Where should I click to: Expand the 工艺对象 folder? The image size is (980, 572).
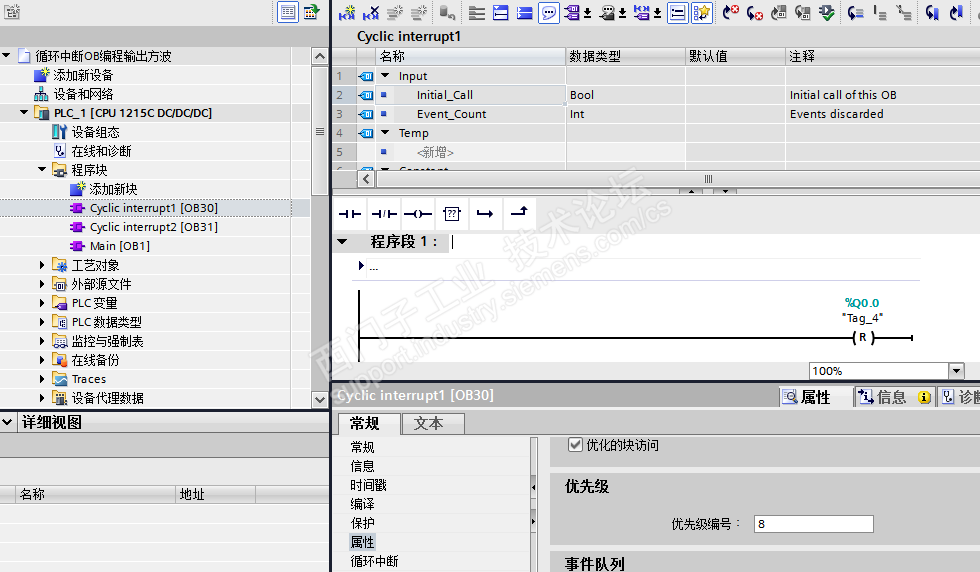[42, 265]
